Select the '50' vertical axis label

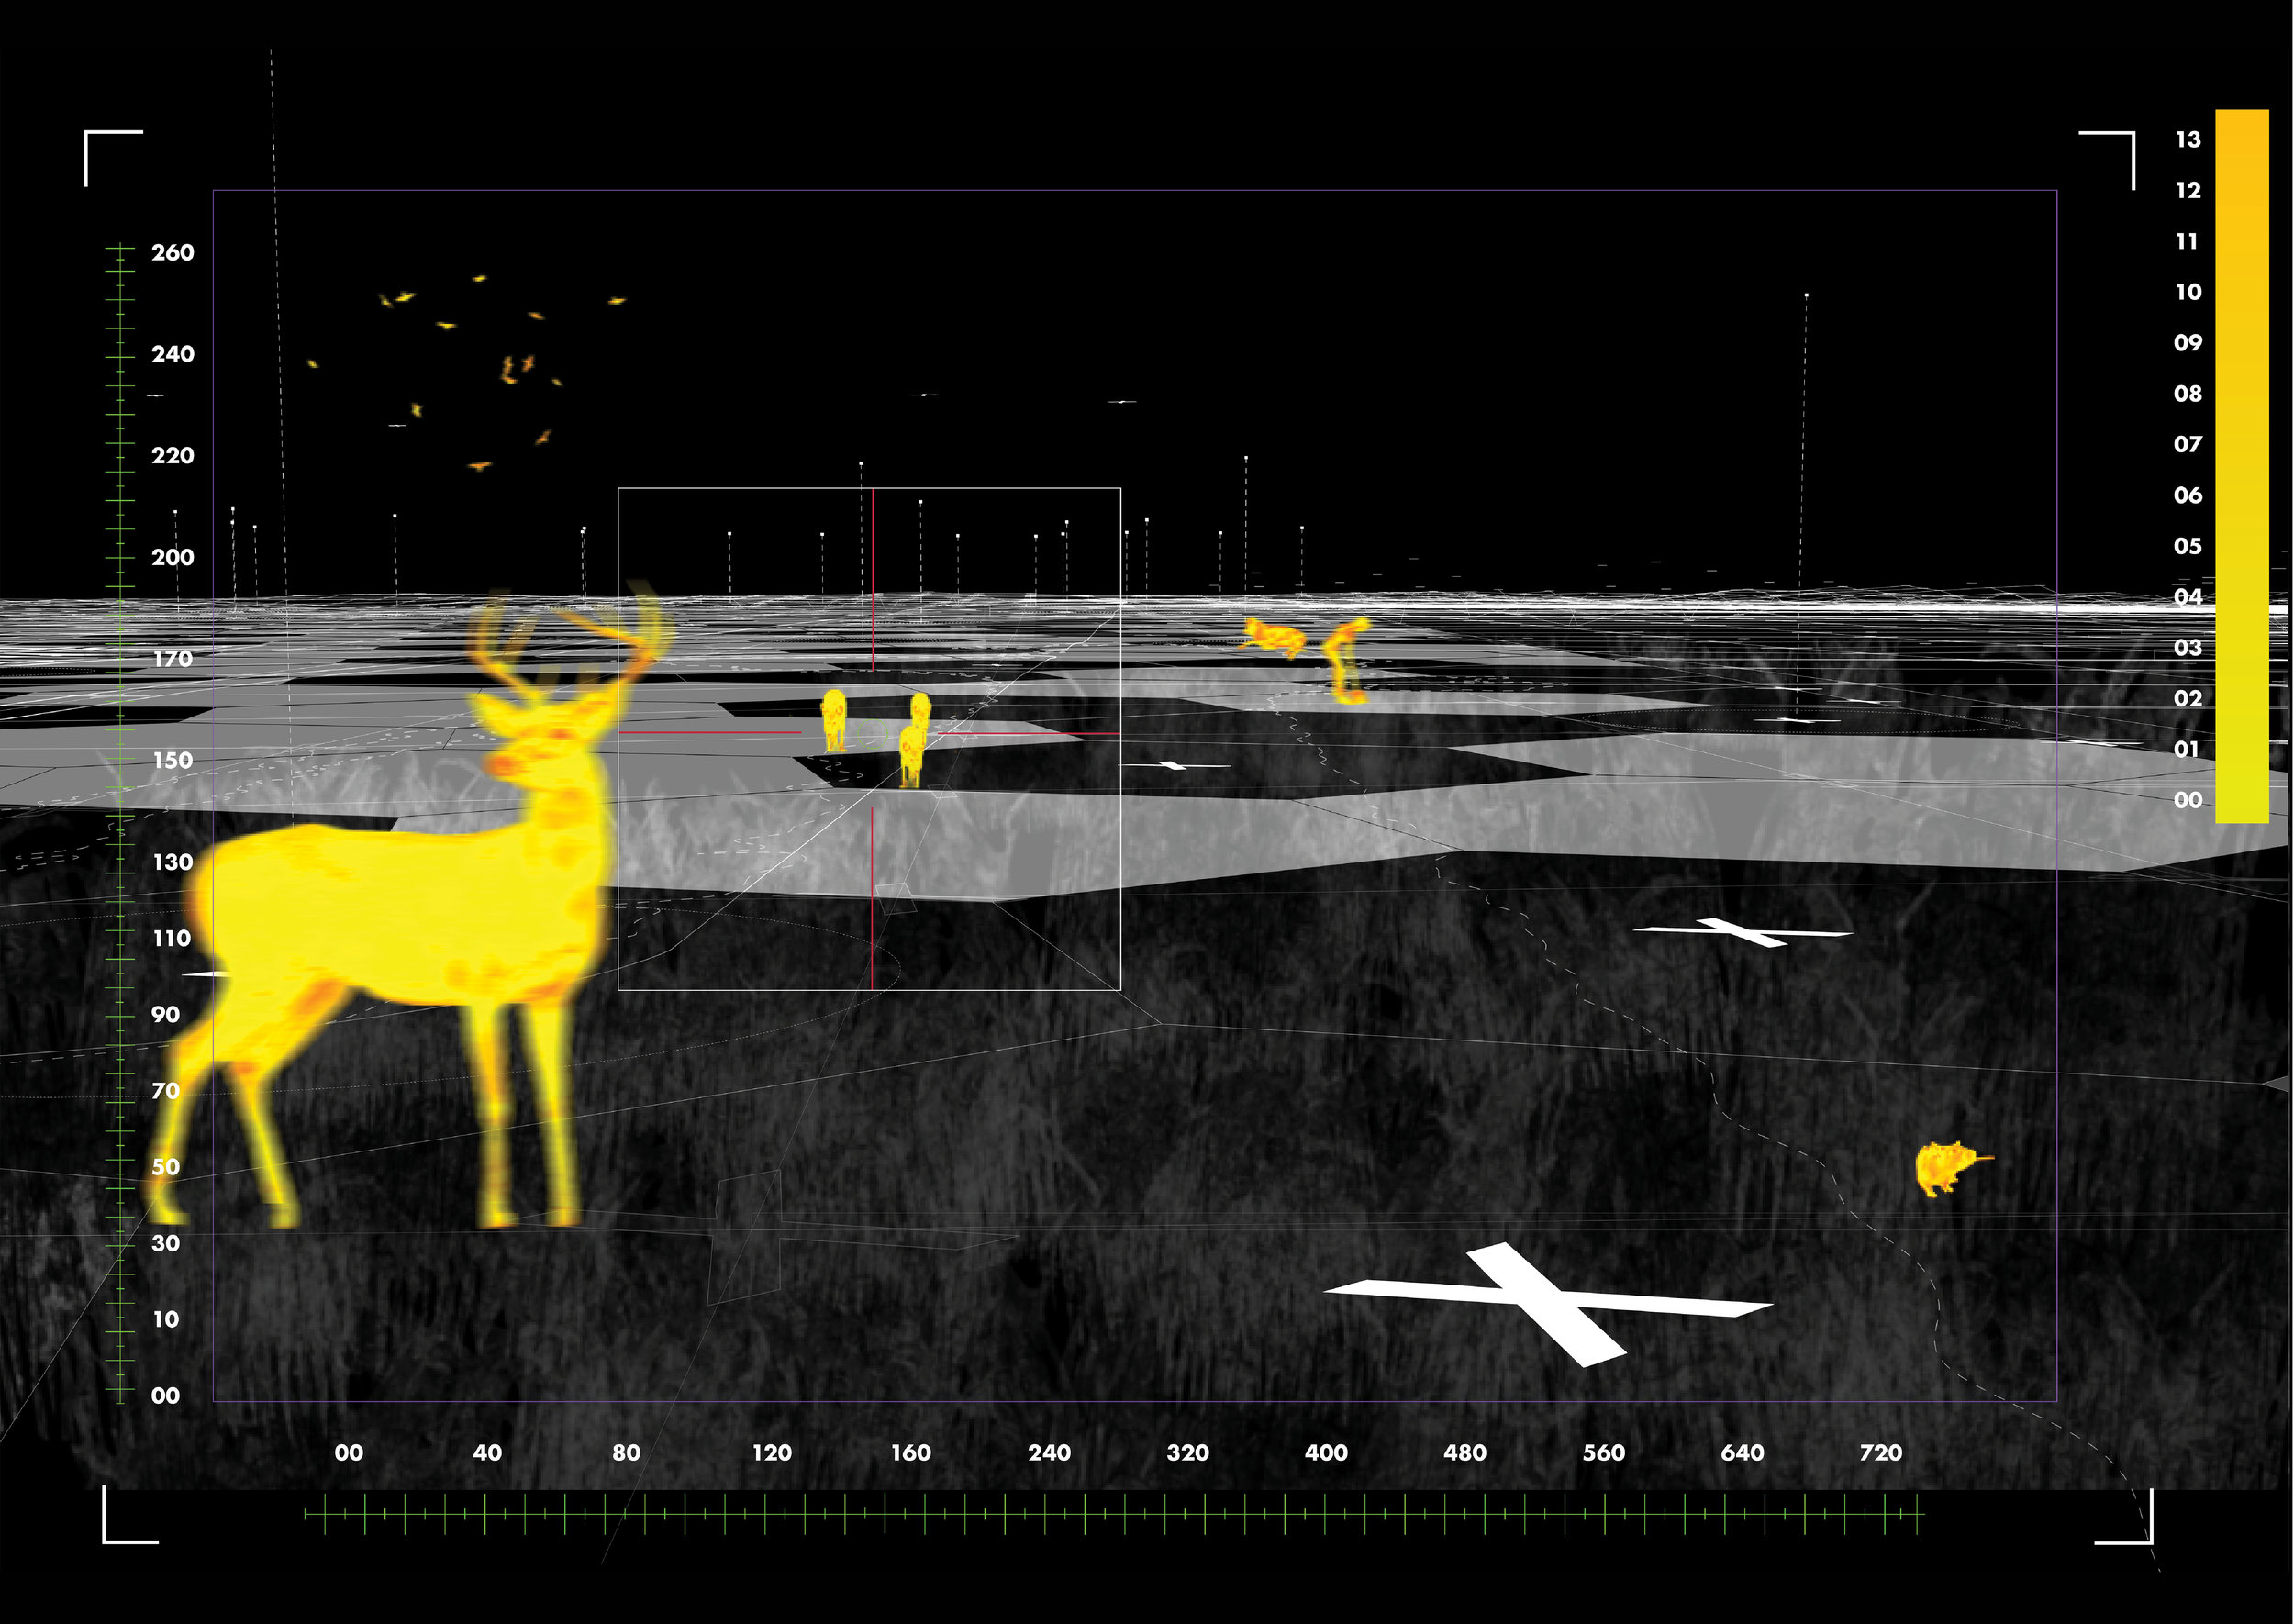pyautogui.click(x=166, y=1167)
